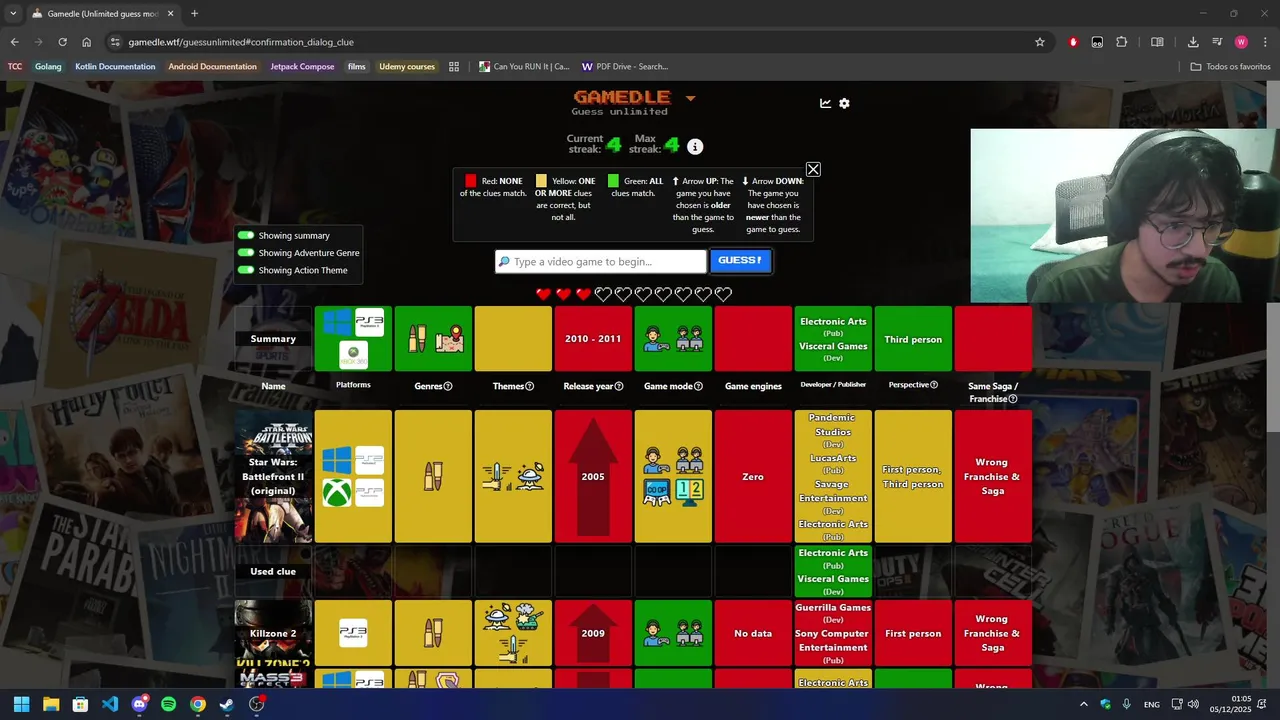Click the summary game mode icons cell
This screenshot has width=1280, height=720.
[673, 339]
